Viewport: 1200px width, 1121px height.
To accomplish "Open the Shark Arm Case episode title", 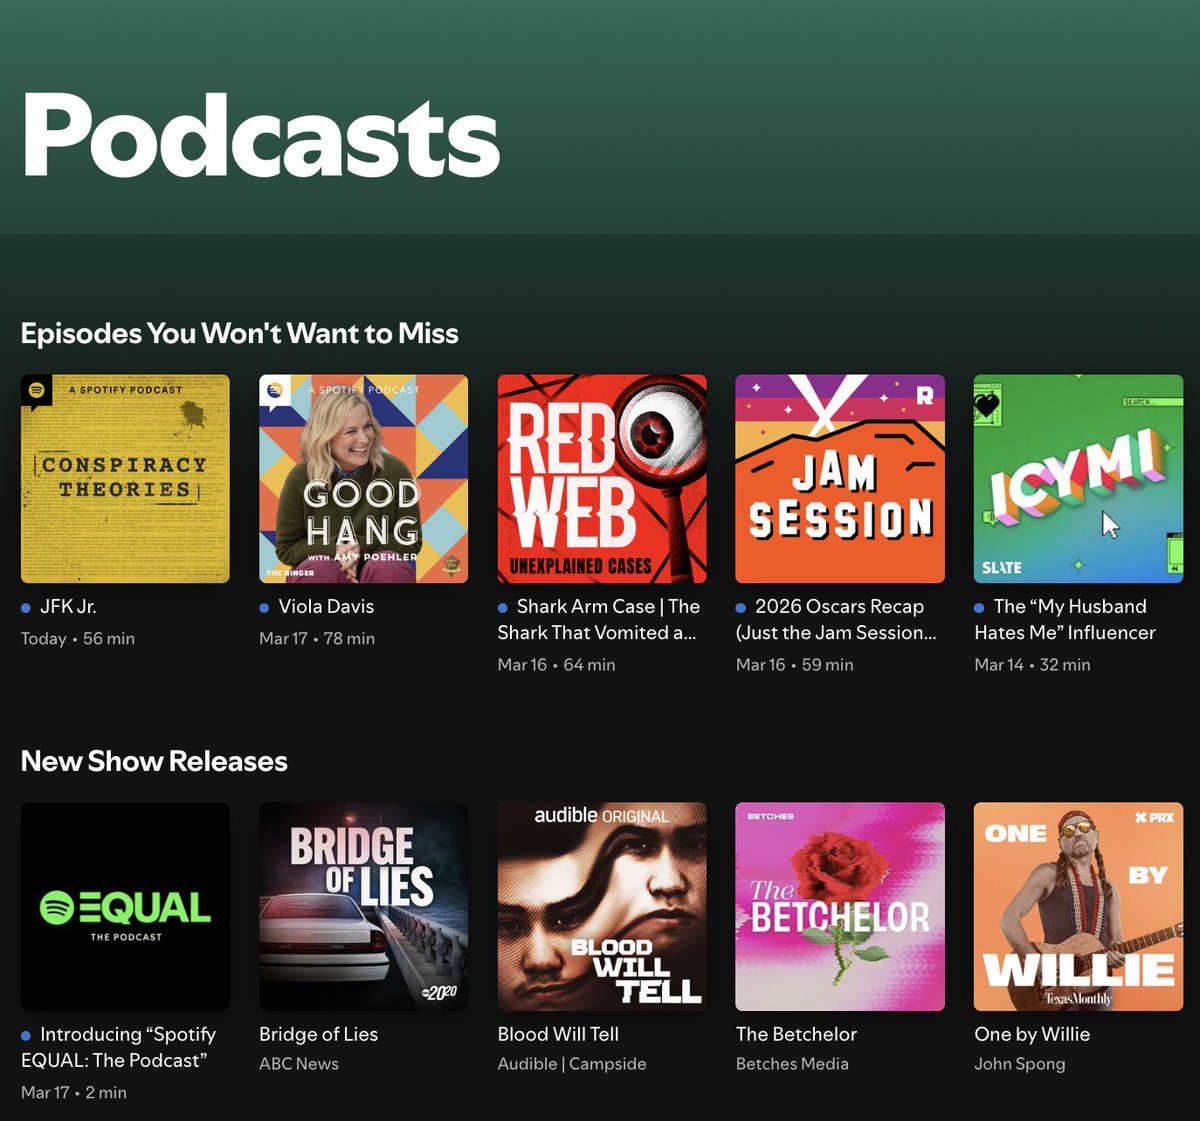I will click(600, 620).
